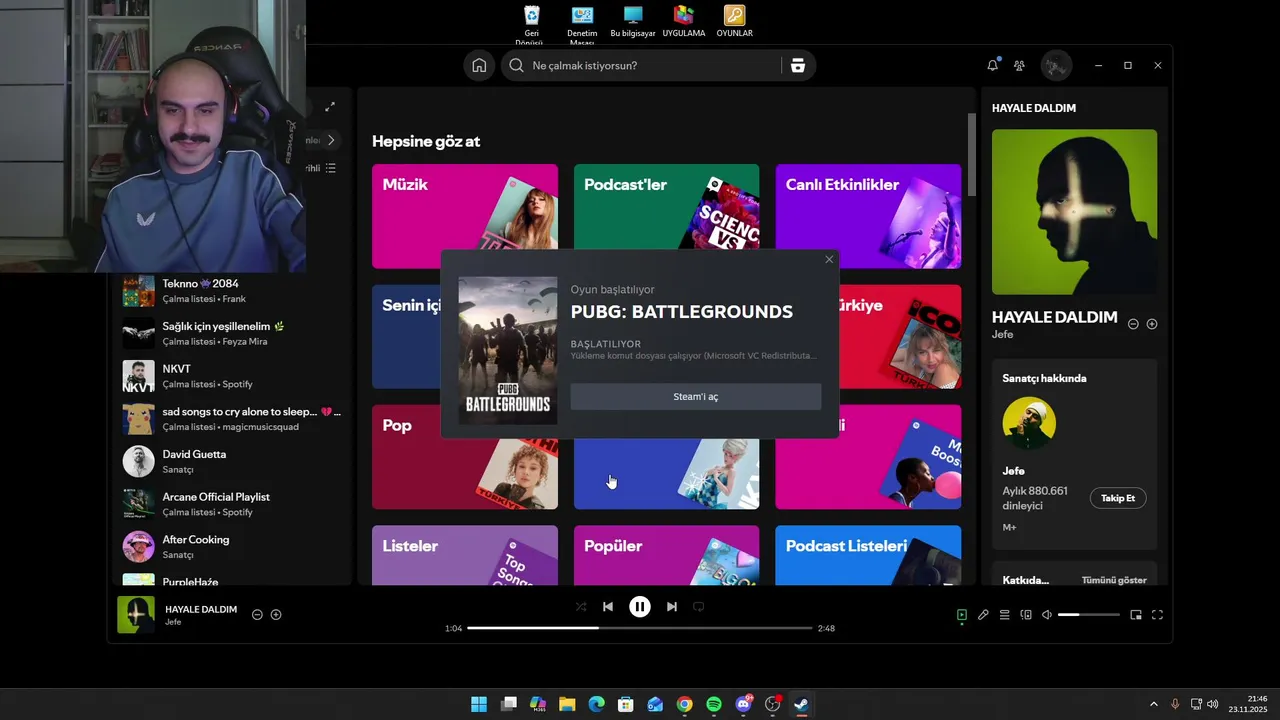Open the profile avatar menu
The height and width of the screenshot is (720, 1280).
1056,65
